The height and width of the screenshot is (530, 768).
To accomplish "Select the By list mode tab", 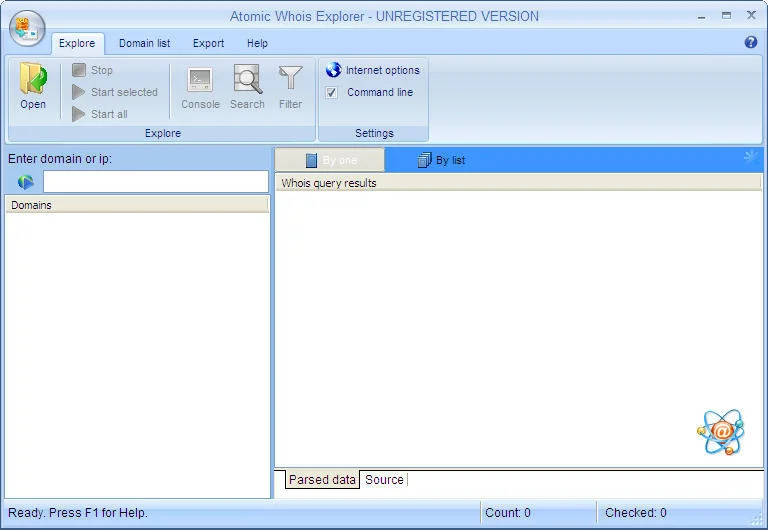I will pos(441,160).
